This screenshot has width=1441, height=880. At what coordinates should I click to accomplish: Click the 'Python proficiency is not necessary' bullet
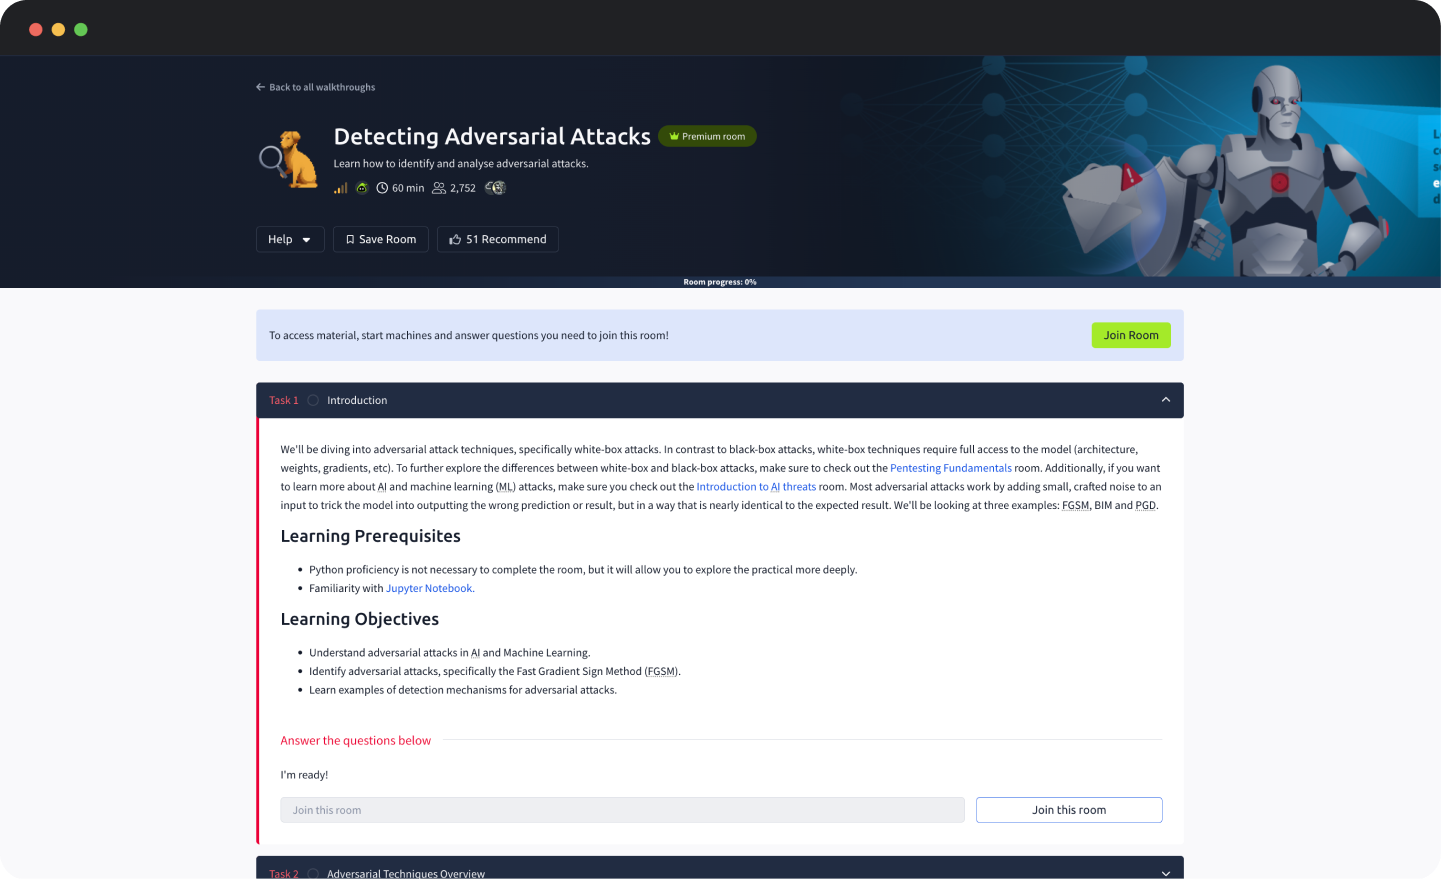[583, 570]
